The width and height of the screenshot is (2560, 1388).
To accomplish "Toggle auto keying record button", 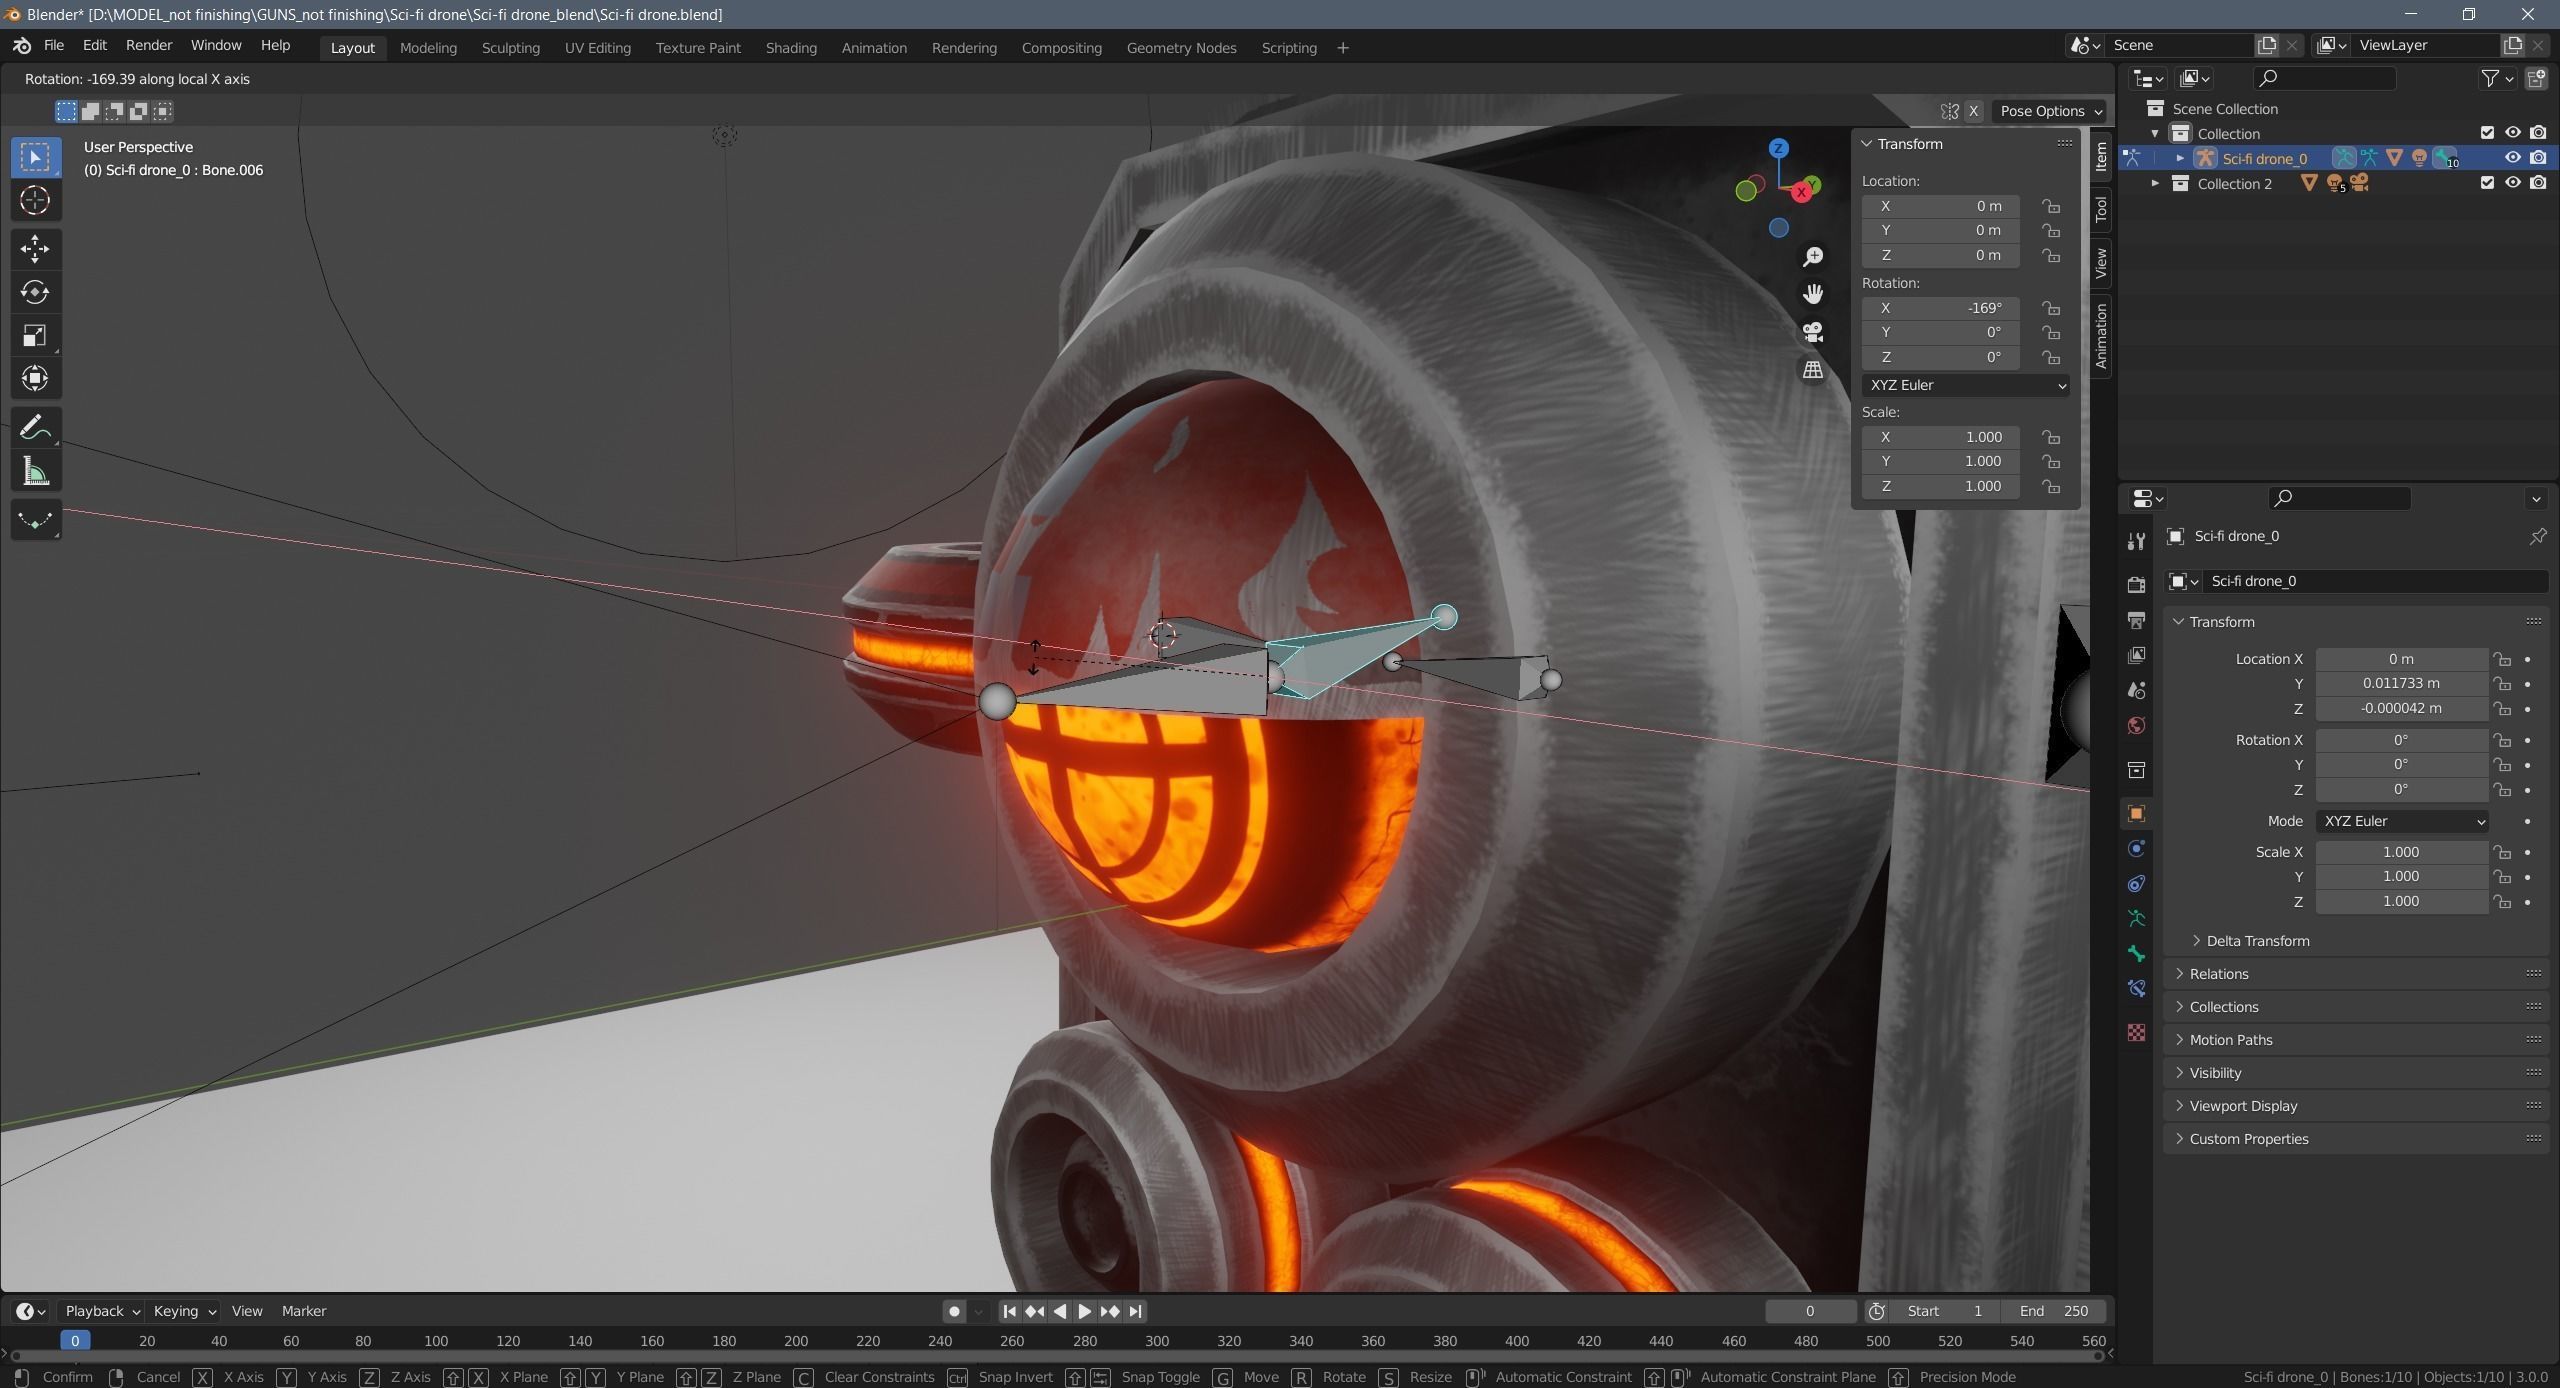I will point(954,1311).
